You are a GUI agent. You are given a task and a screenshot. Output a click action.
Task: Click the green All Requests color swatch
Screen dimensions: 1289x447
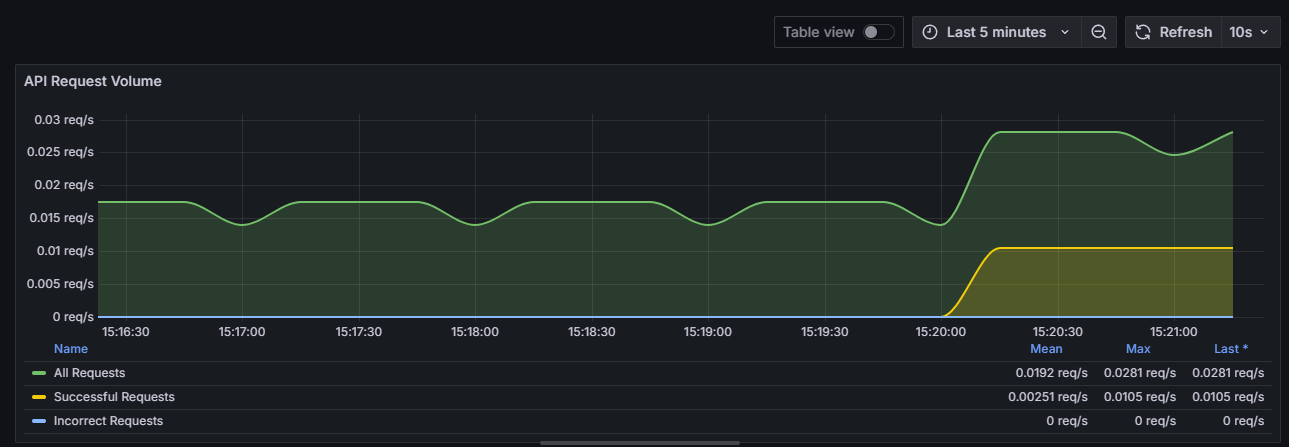(39, 373)
